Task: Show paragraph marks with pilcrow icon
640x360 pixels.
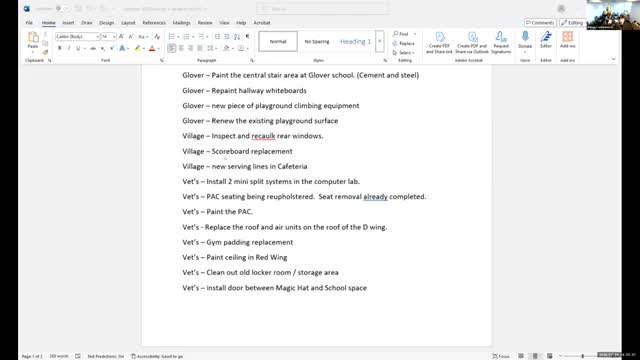Action: click(x=247, y=37)
